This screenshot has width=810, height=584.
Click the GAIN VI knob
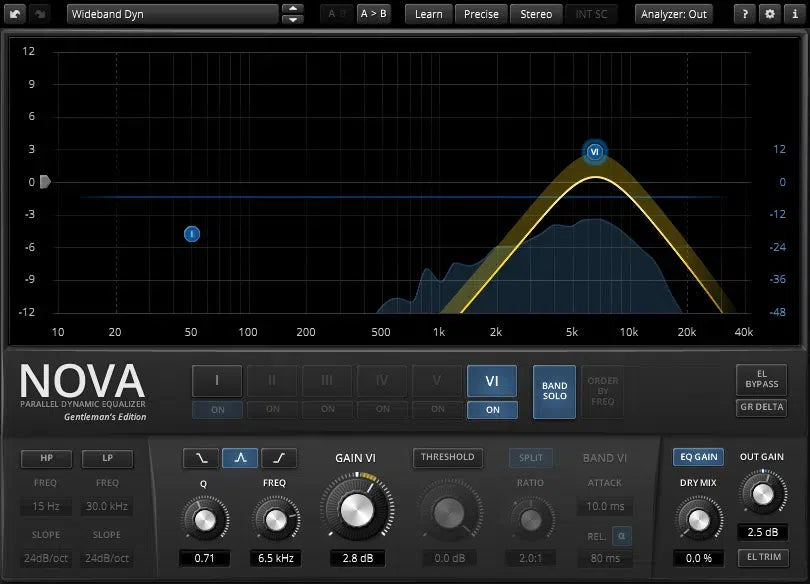[x=355, y=509]
